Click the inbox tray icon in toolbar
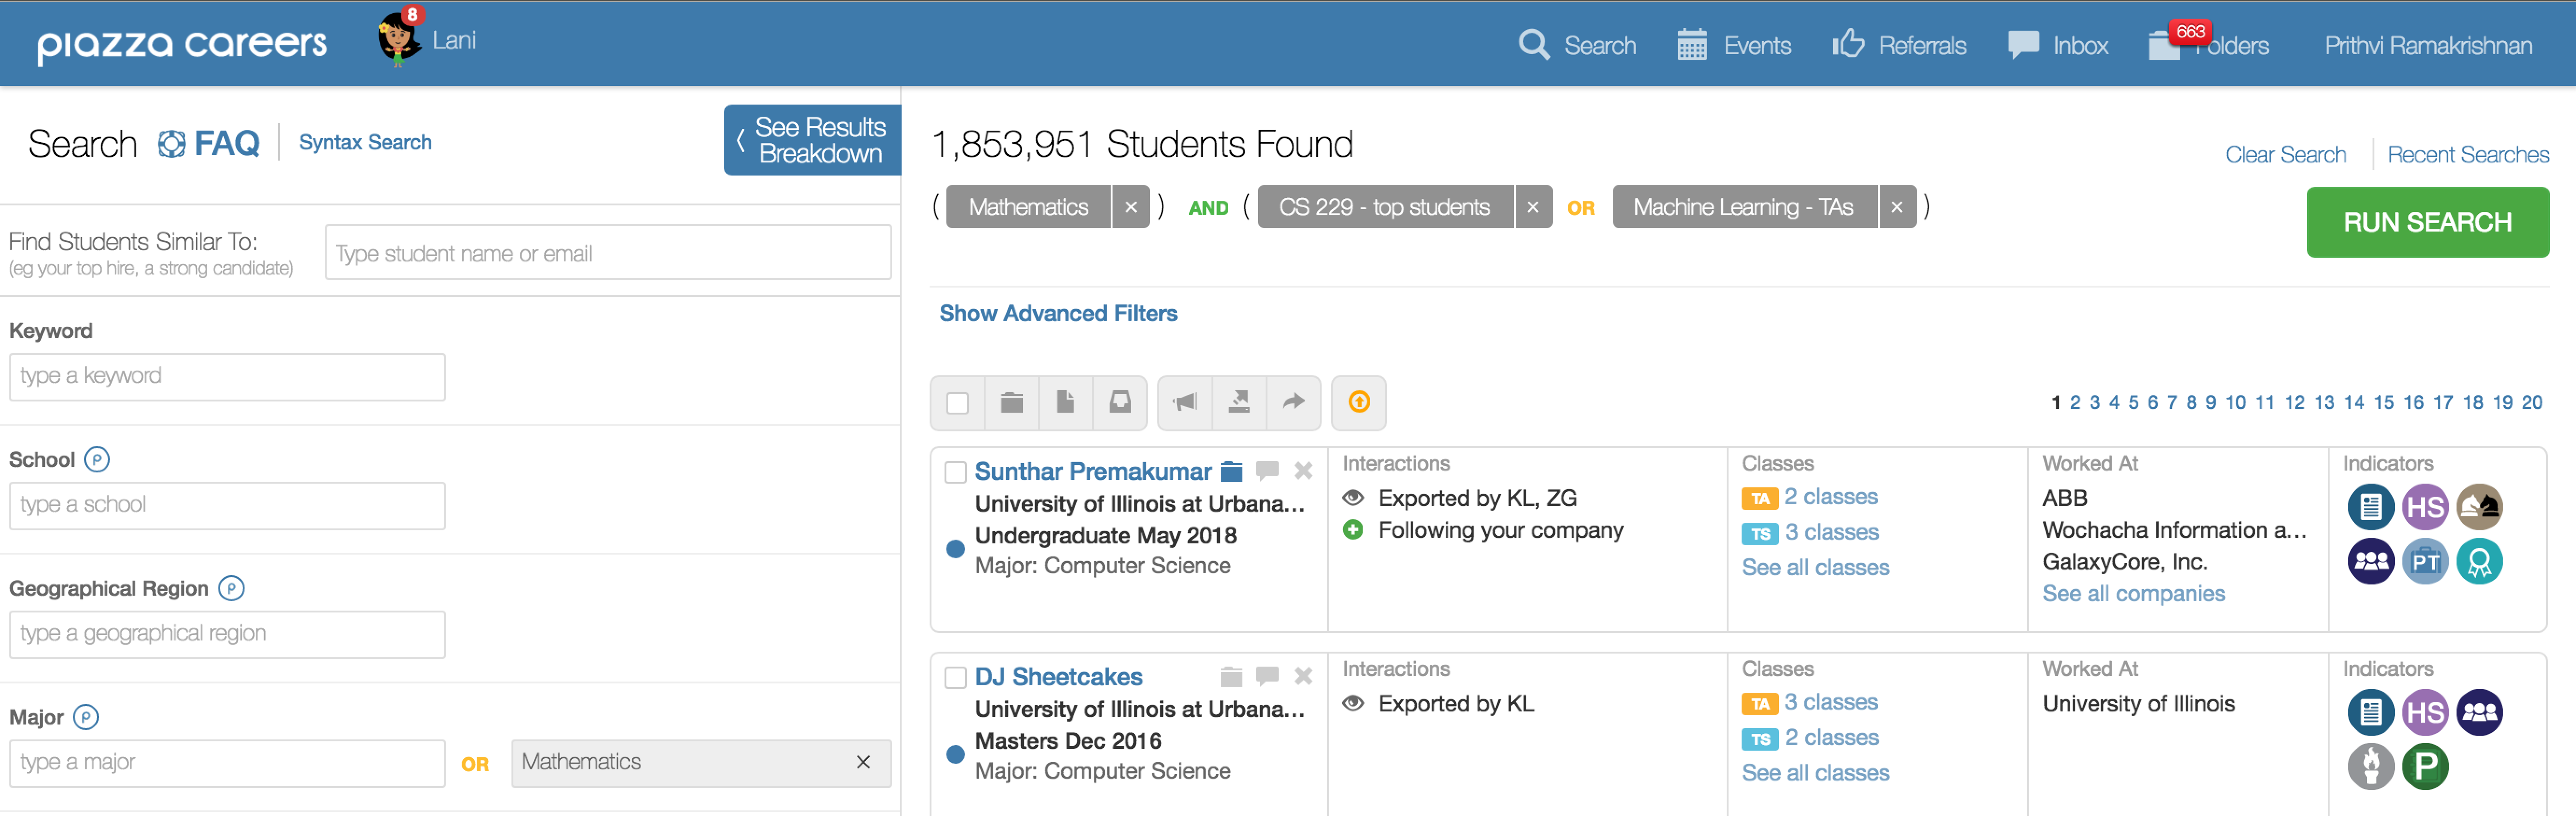The image size is (2576, 816). [1120, 402]
